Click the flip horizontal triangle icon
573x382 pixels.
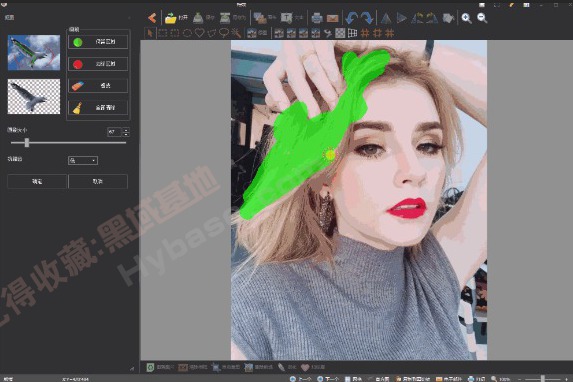point(402,18)
